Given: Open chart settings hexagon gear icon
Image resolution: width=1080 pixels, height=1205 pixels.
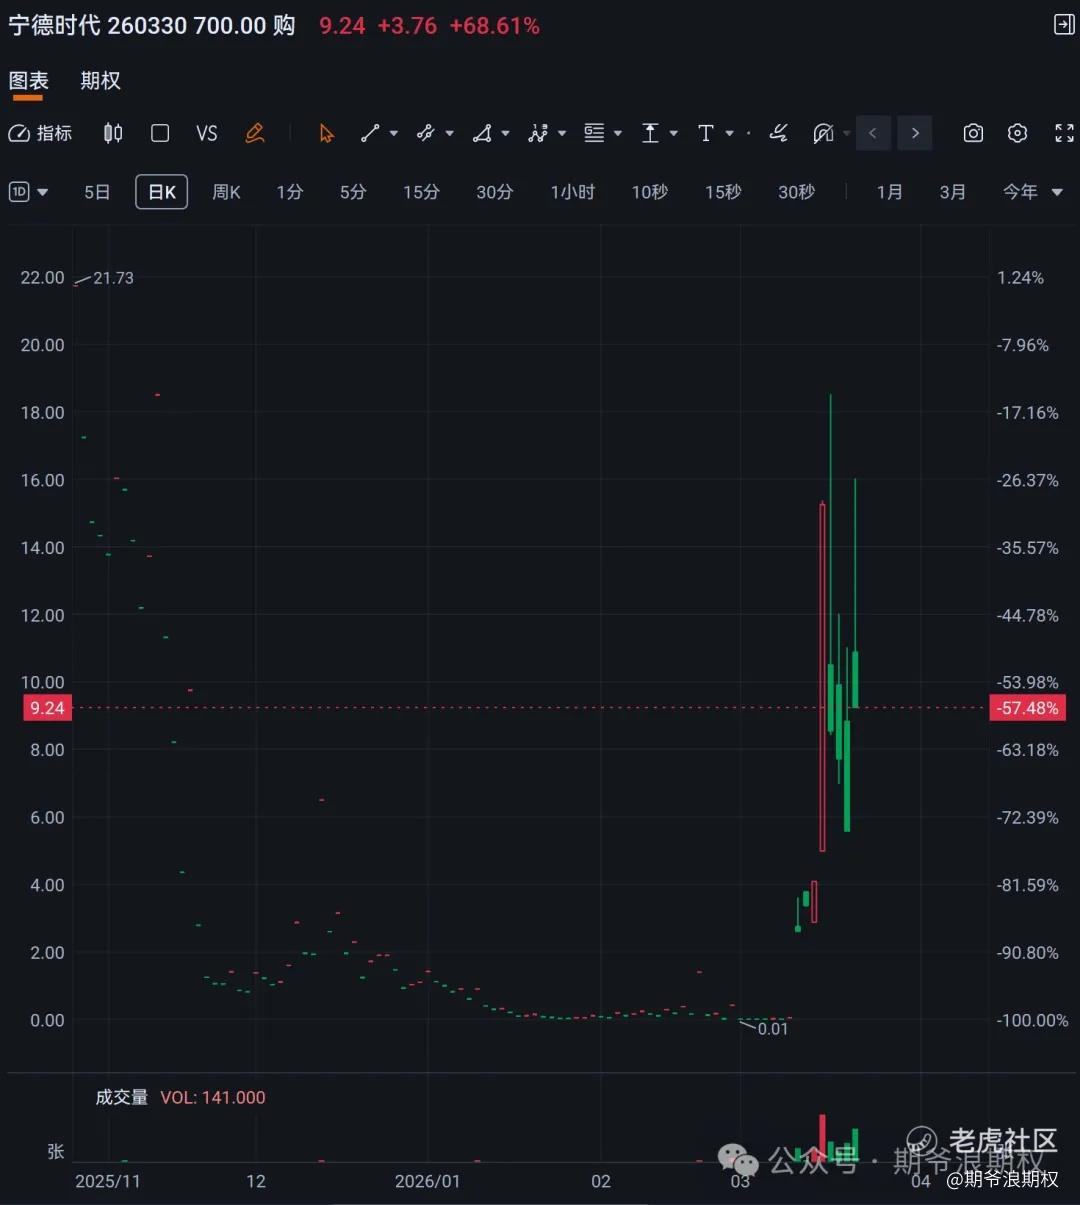Looking at the screenshot, I should click(1017, 133).
